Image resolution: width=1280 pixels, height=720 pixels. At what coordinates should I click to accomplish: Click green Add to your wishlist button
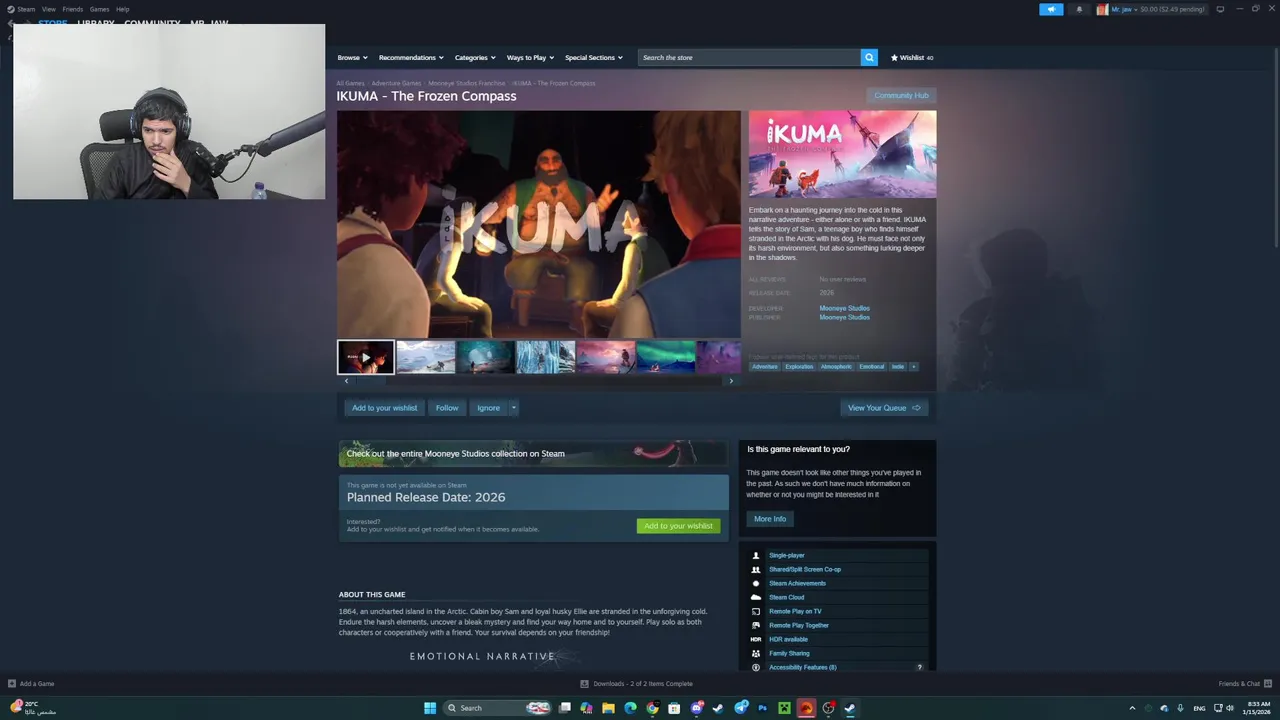point(678,526)
